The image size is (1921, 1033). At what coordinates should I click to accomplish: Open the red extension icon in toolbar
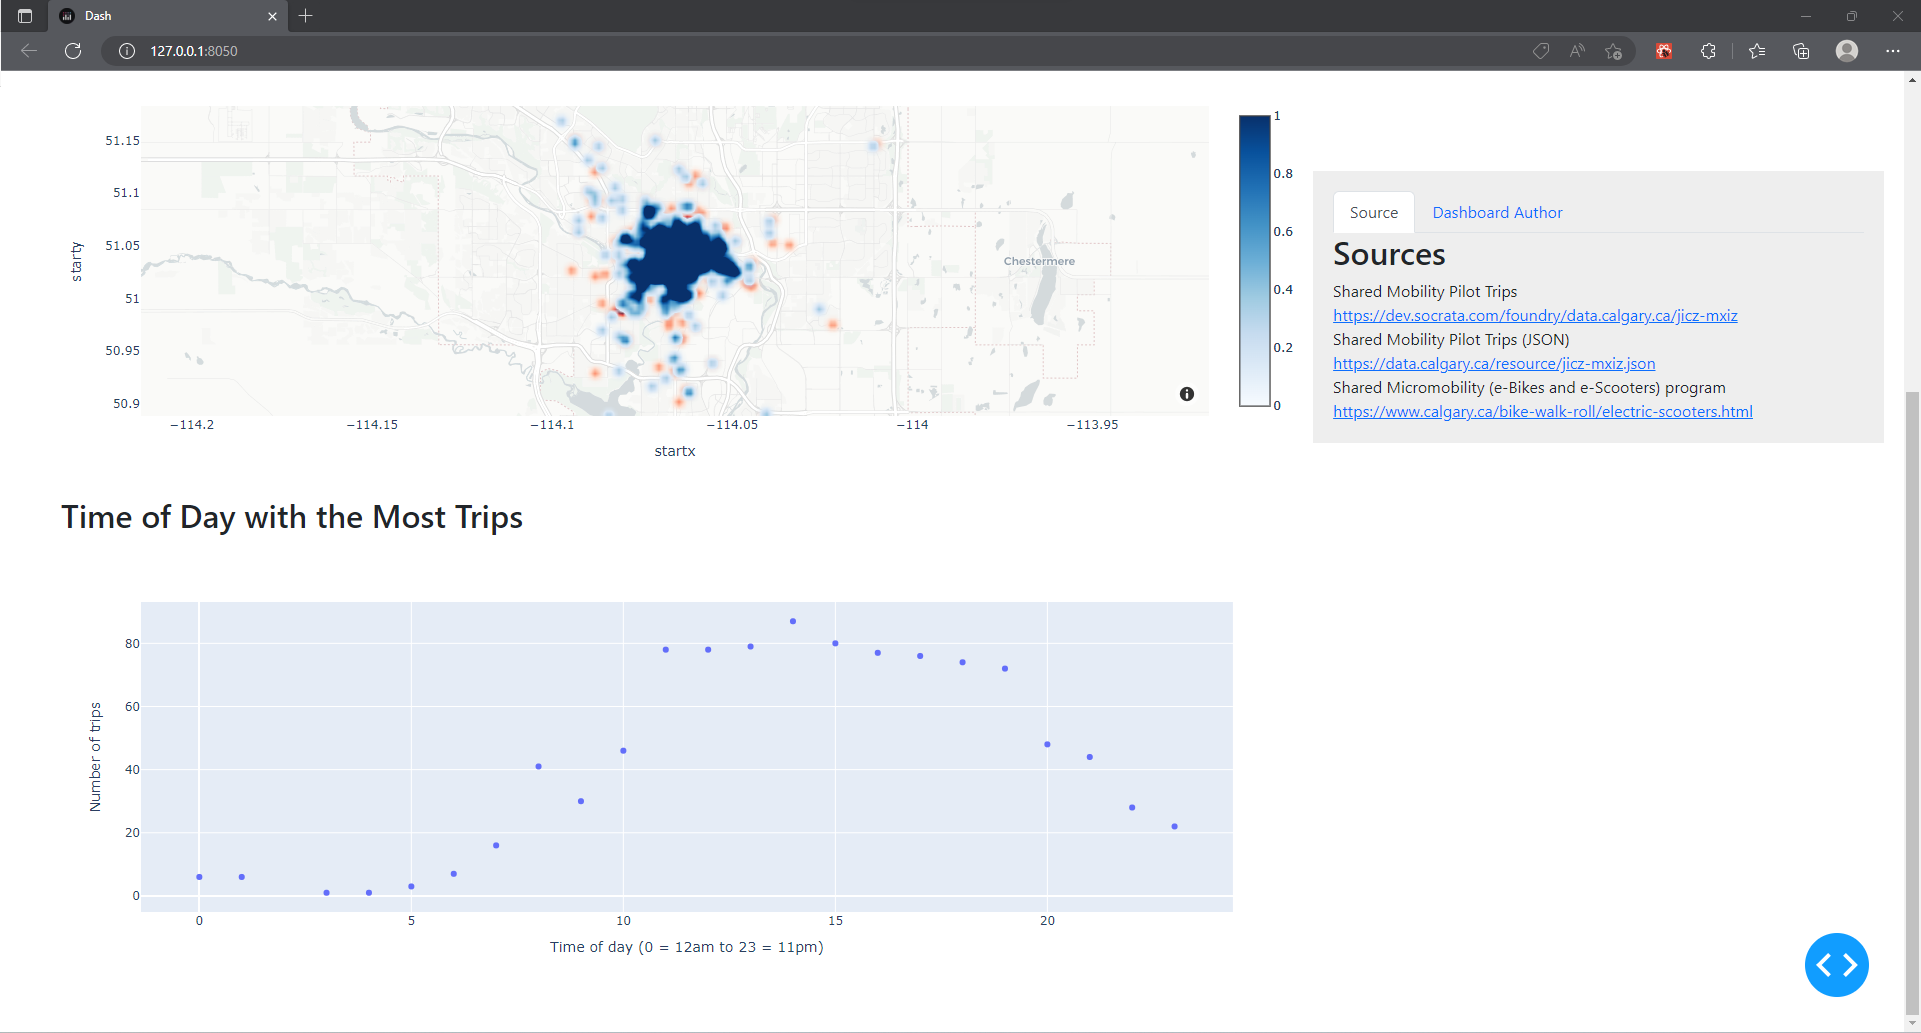tap(1663, 51)
